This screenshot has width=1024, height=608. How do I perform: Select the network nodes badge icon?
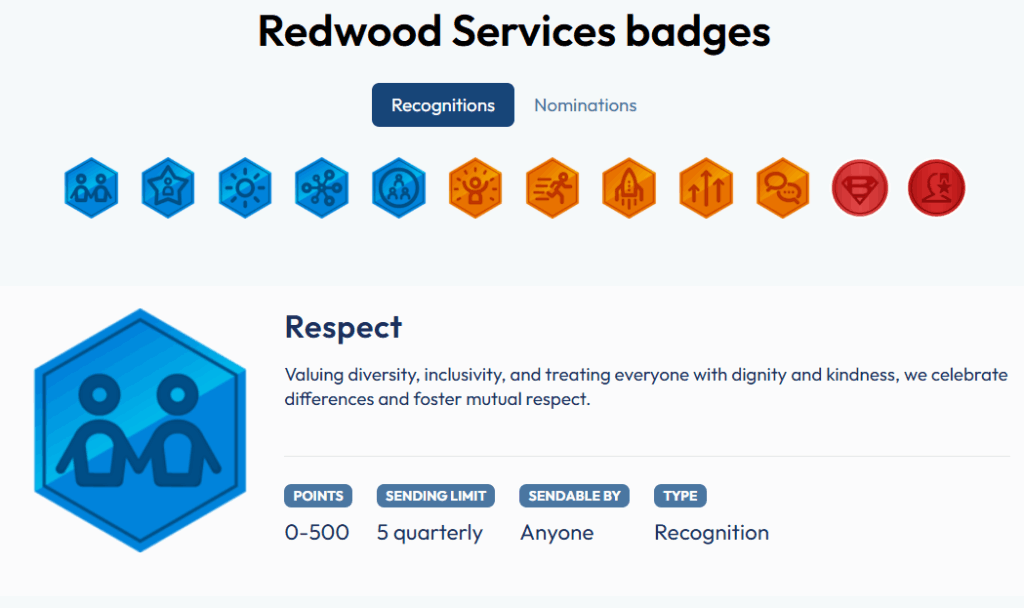321,188
